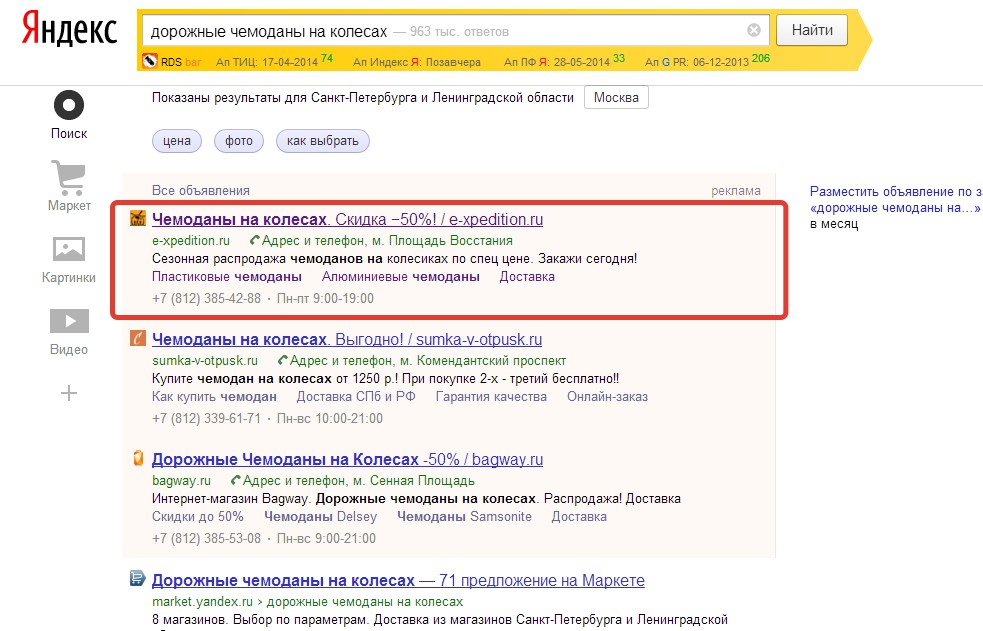Open Онлайн-заказ sitelink
The image size is (983, 631).
(x=607, y=397)
